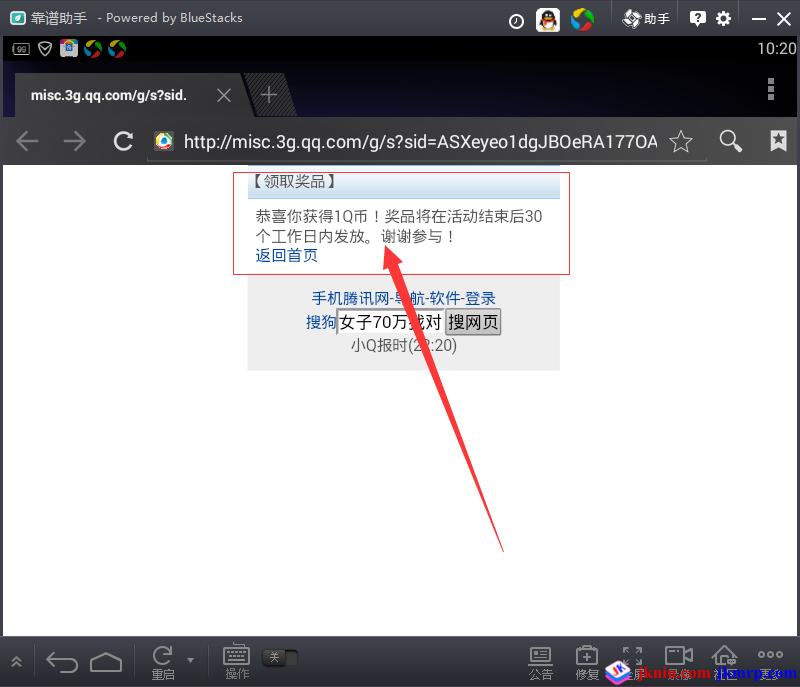Click the help question mark icon
This screenshot has height=687, width=800.
pos(698,19)
